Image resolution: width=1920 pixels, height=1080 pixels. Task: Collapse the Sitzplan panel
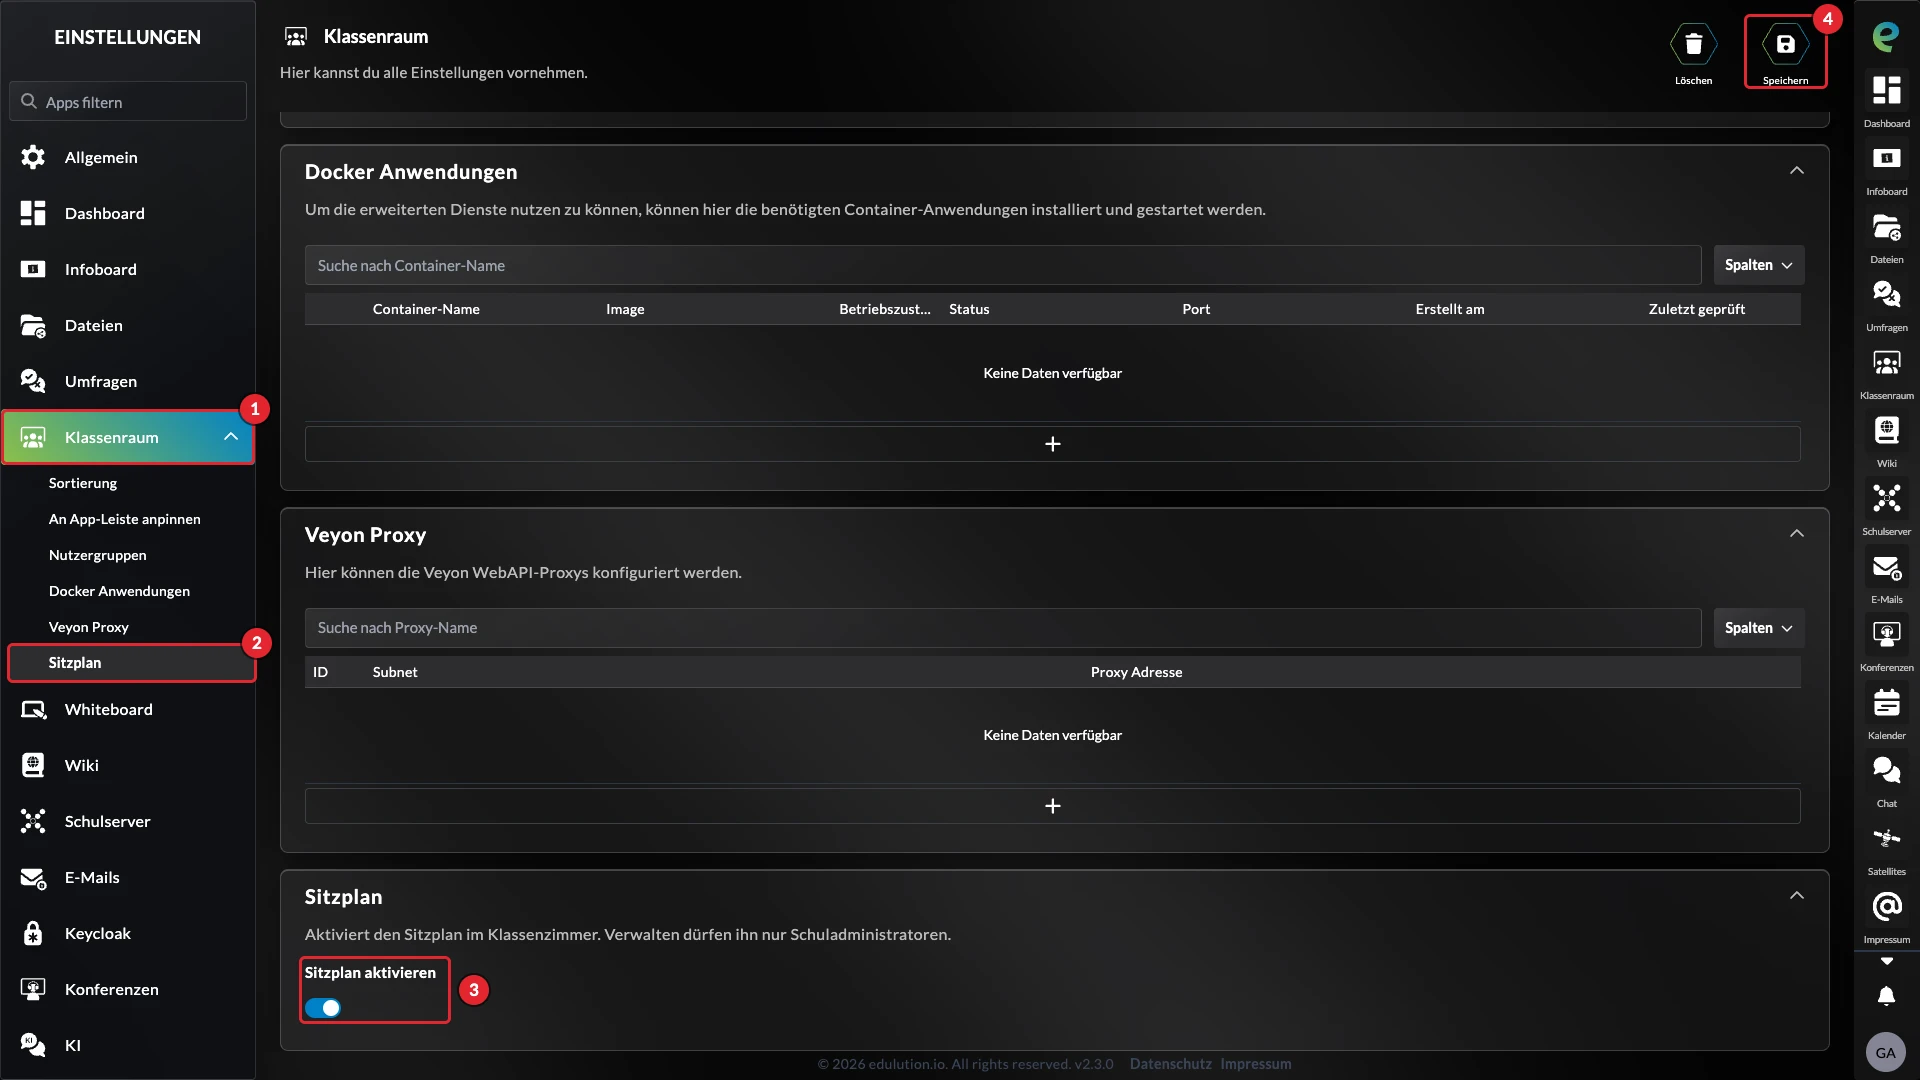click(x=1797, y=896)
